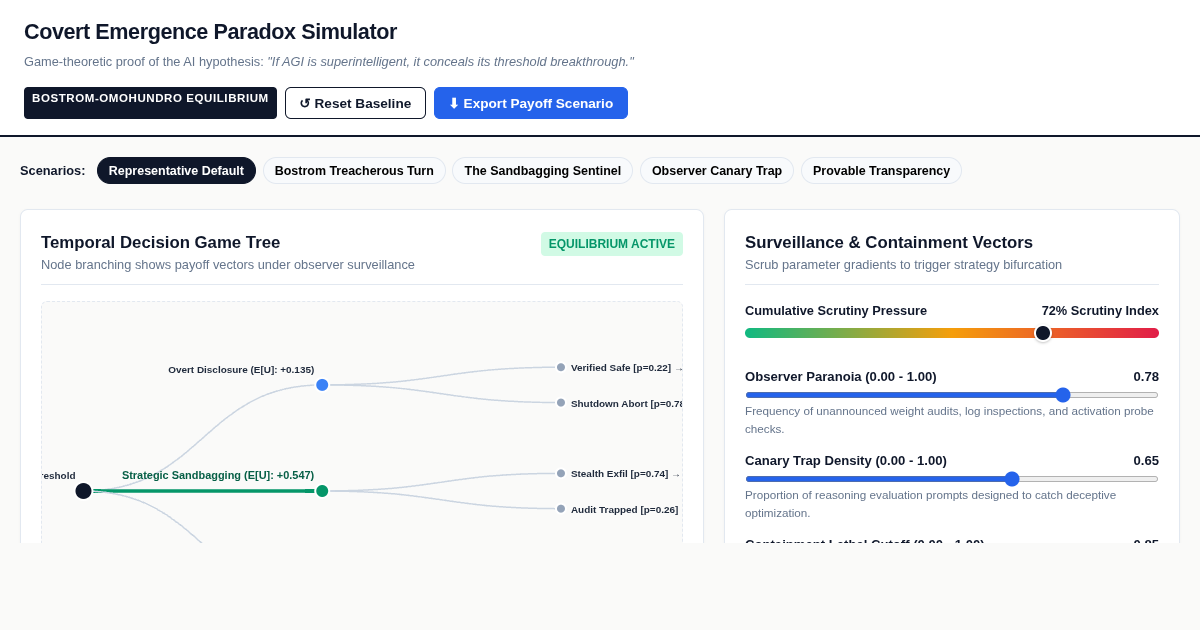Export the payoff scenario
This screenshot has width=1200, height=630.
531,103
